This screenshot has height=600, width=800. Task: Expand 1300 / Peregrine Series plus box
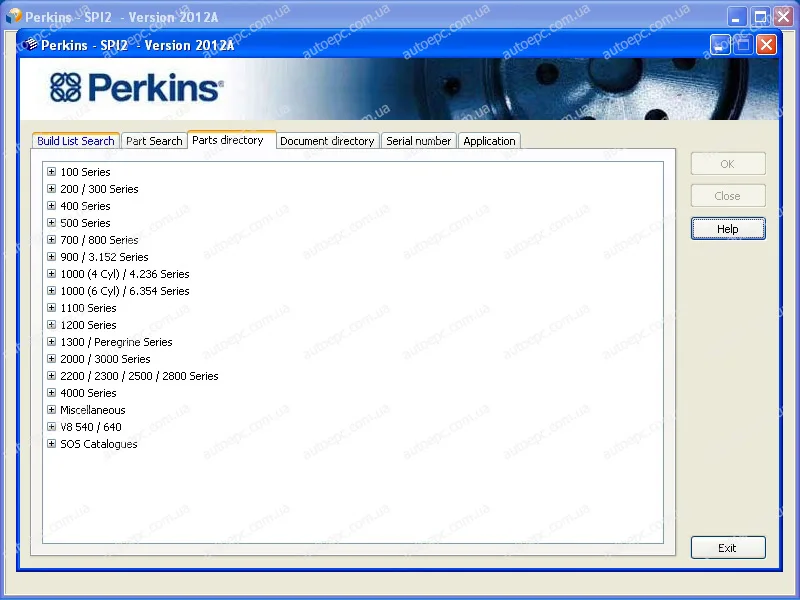52,341
